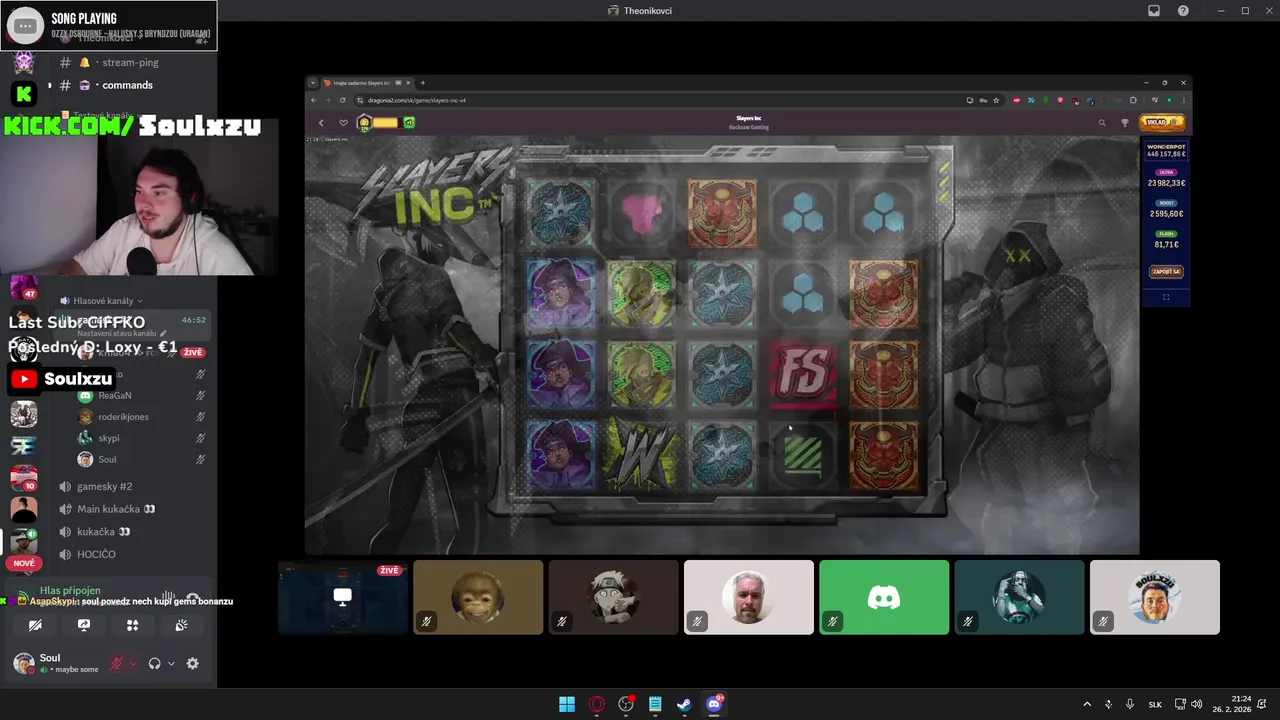Open microphone input options arrow
1280x720 pixels.
133,663
